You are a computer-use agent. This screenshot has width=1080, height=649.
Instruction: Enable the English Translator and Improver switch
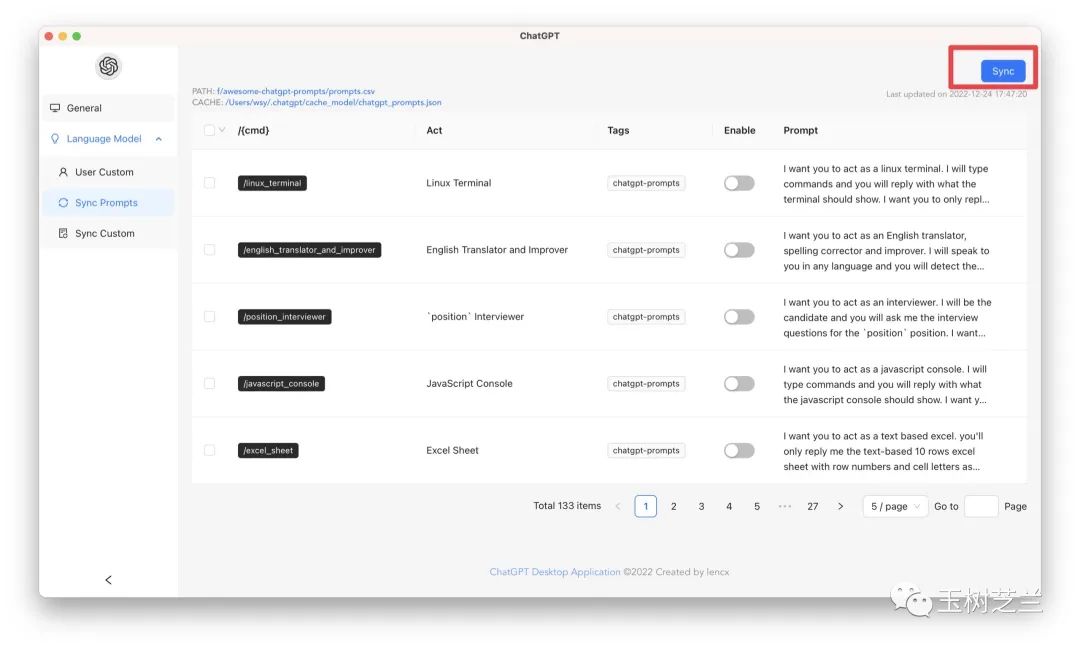(x=739, y=250)
